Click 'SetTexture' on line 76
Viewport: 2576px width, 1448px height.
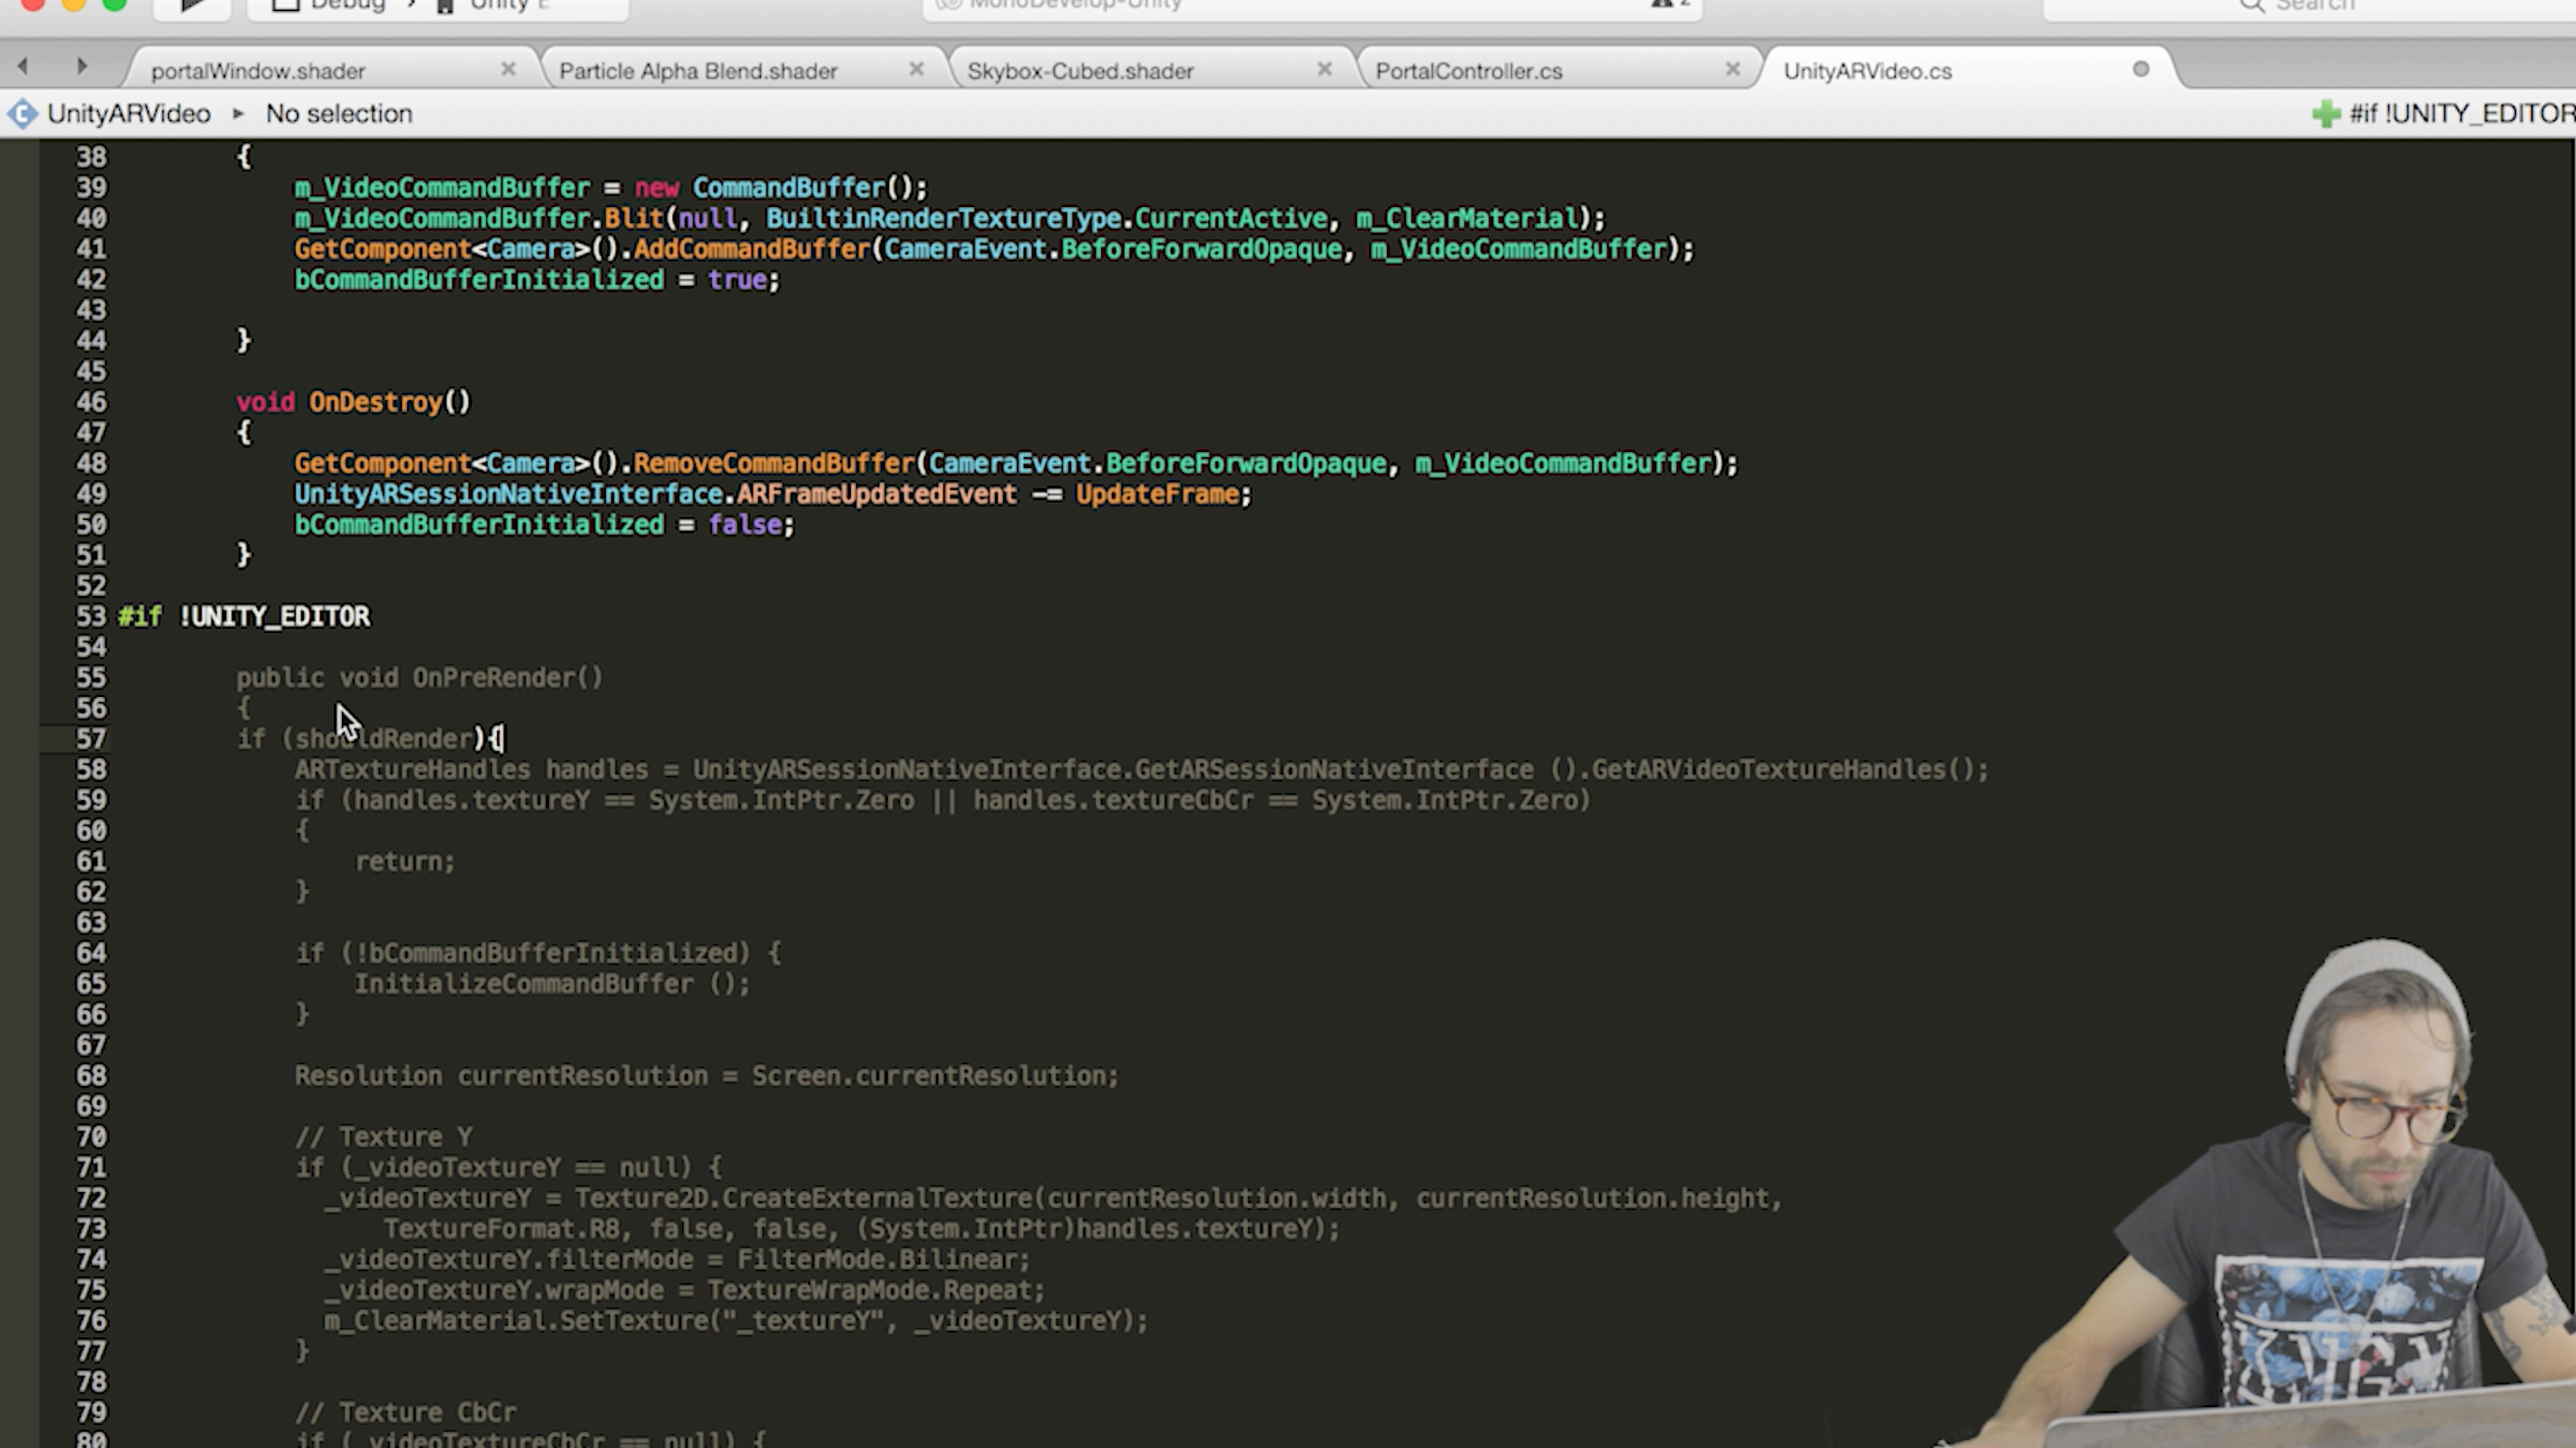tap(633, 1321)
